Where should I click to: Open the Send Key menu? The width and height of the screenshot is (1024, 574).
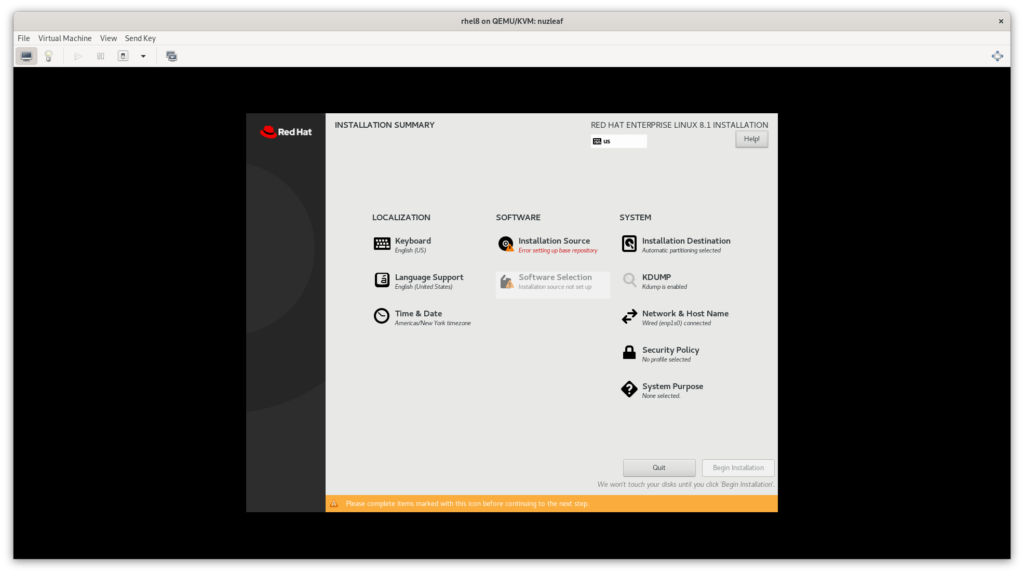tap(140, 39)
